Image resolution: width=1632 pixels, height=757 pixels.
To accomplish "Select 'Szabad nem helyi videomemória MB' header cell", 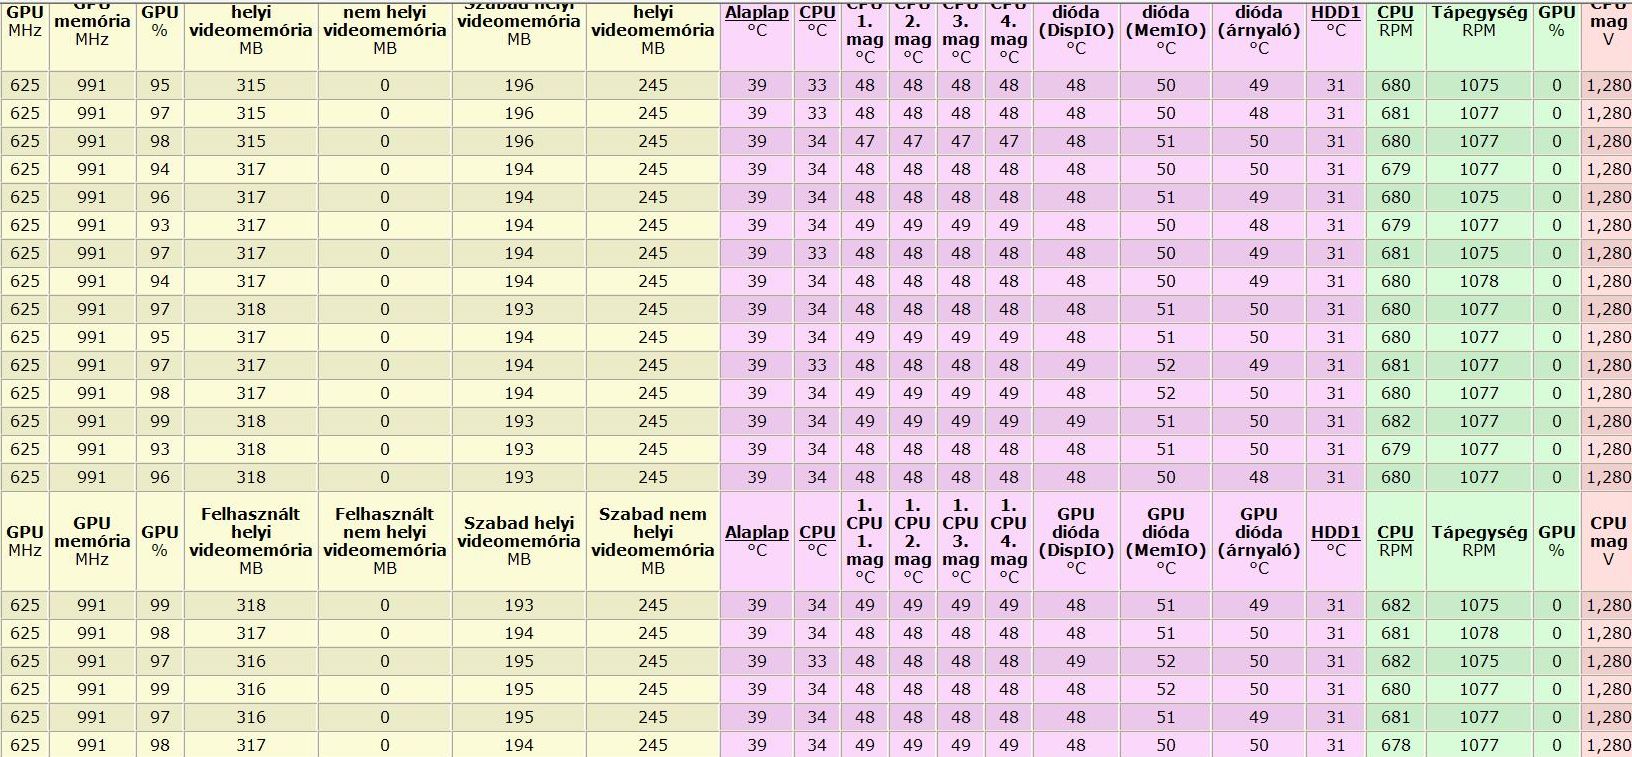I will (653, 541).
